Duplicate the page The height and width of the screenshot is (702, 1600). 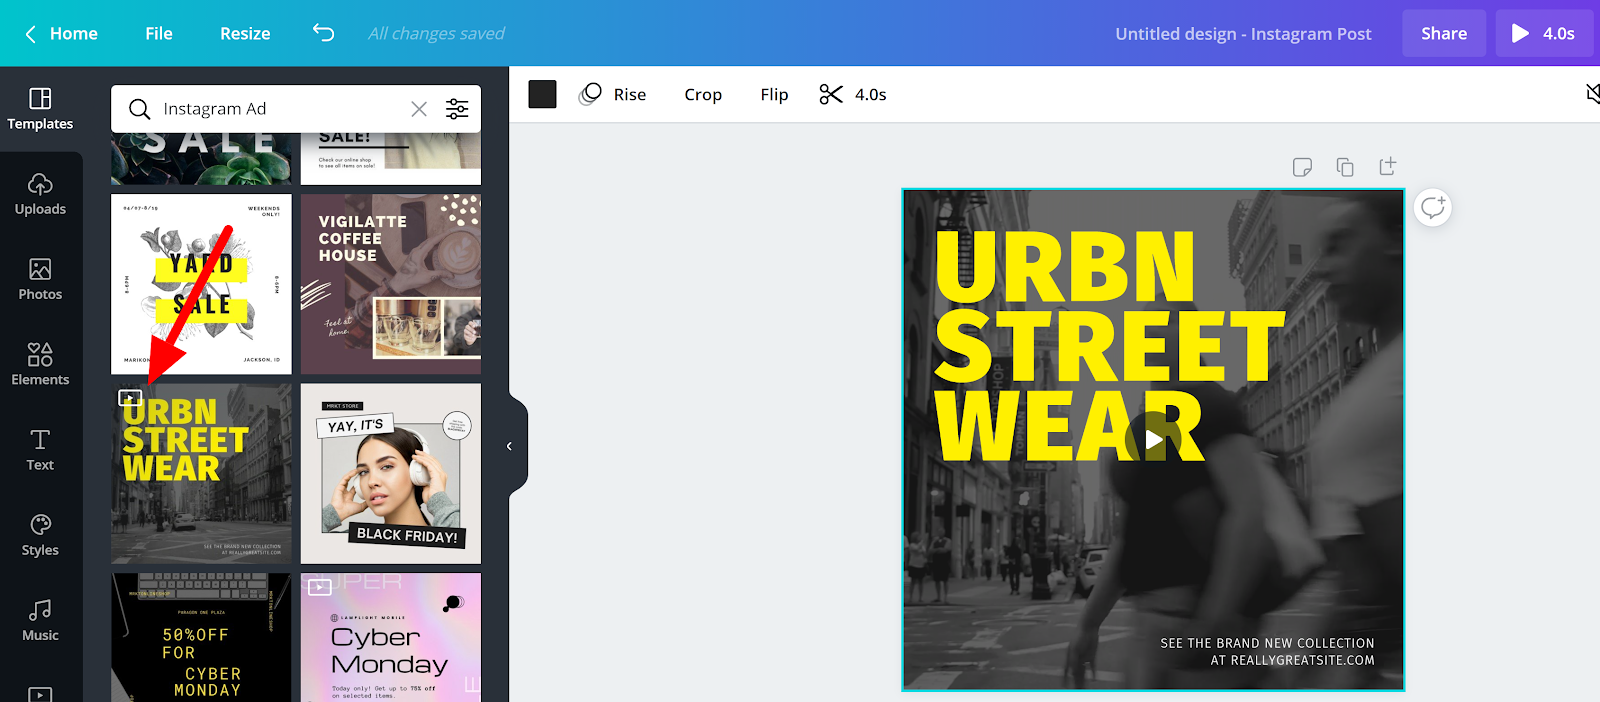click(1345, 167)
